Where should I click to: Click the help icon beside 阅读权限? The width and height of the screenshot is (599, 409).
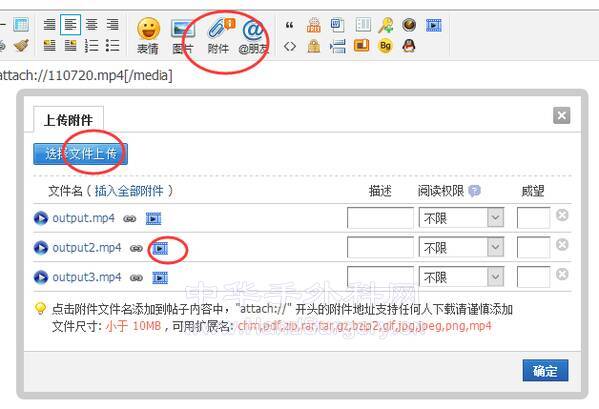[474, 191]
